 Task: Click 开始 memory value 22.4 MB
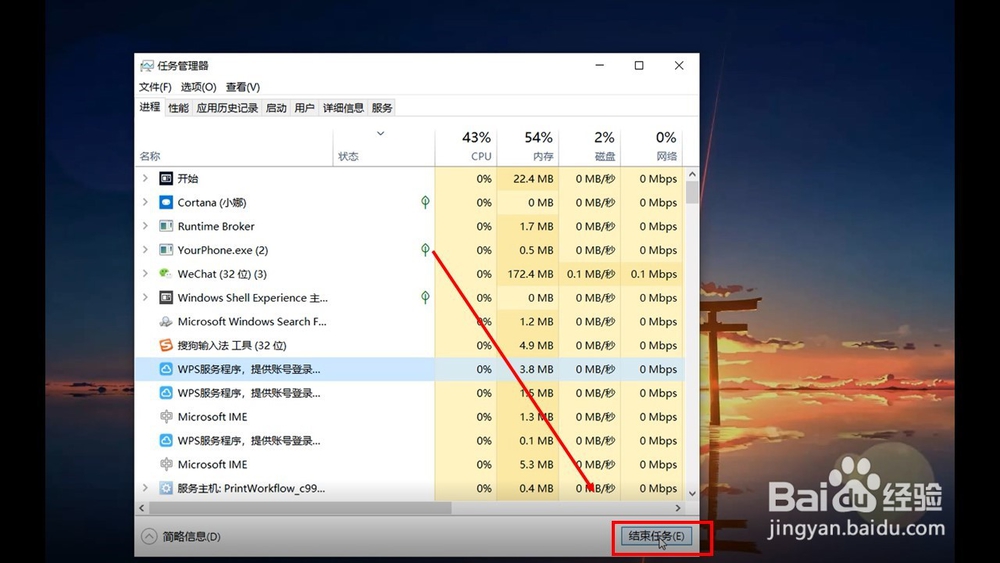pyautogui.click(x=533, y=179)
